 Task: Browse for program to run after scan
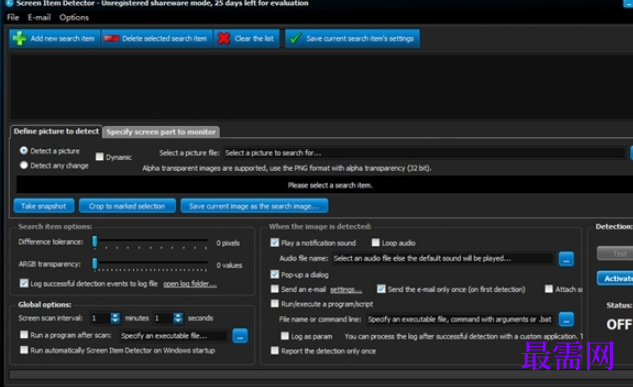(x=240, y=336)
